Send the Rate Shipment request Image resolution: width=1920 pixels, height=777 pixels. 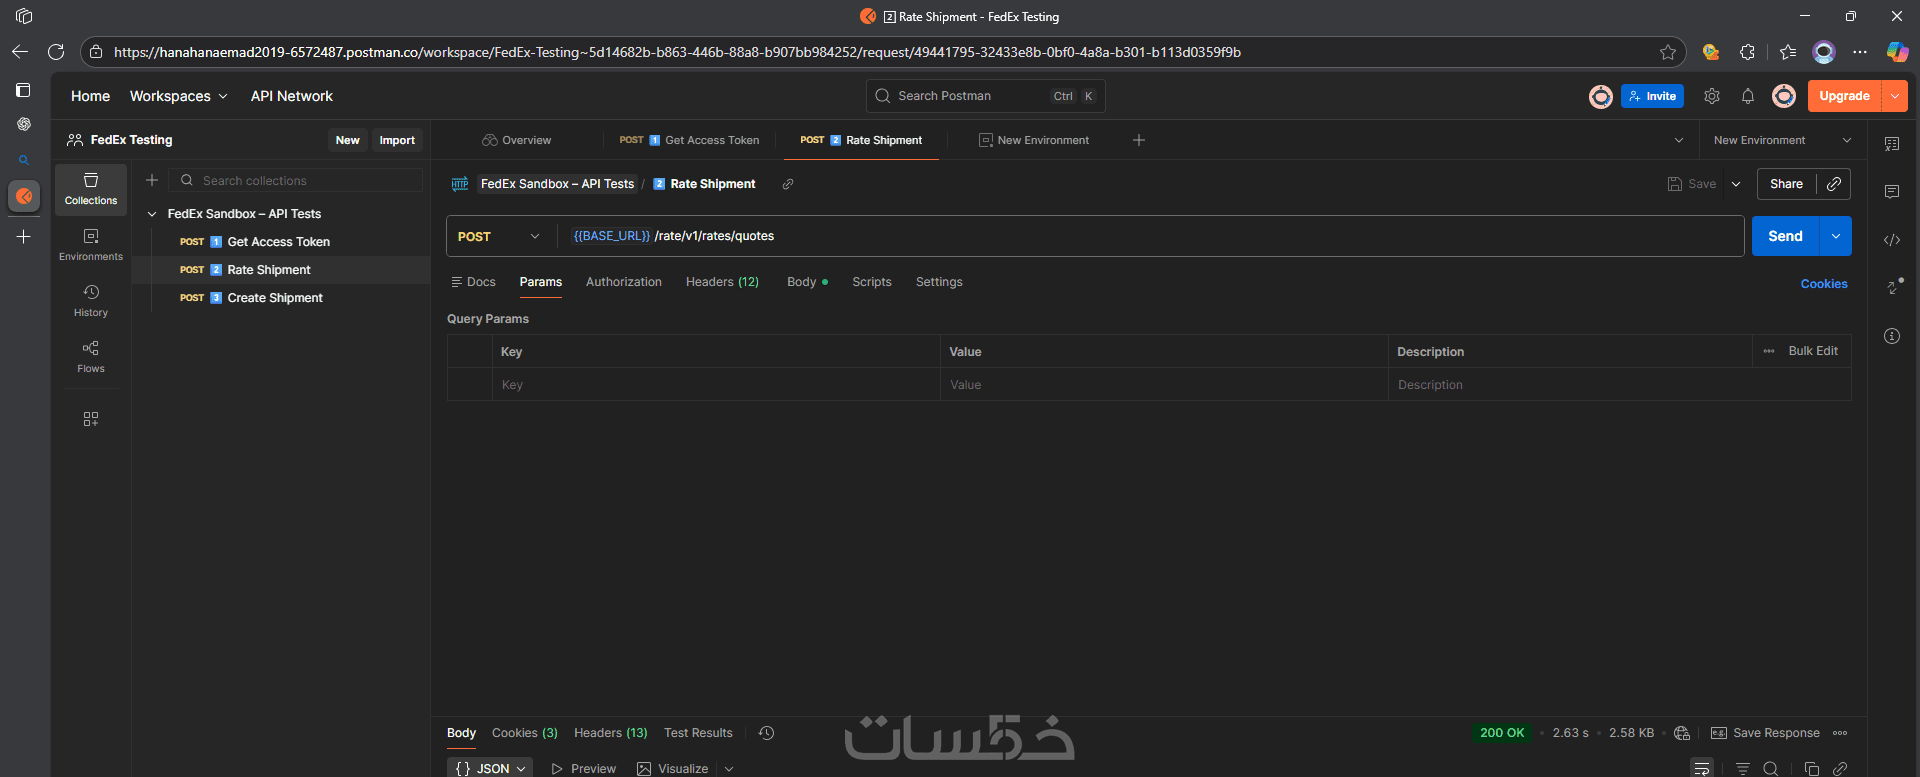(x=1785, y=236)
